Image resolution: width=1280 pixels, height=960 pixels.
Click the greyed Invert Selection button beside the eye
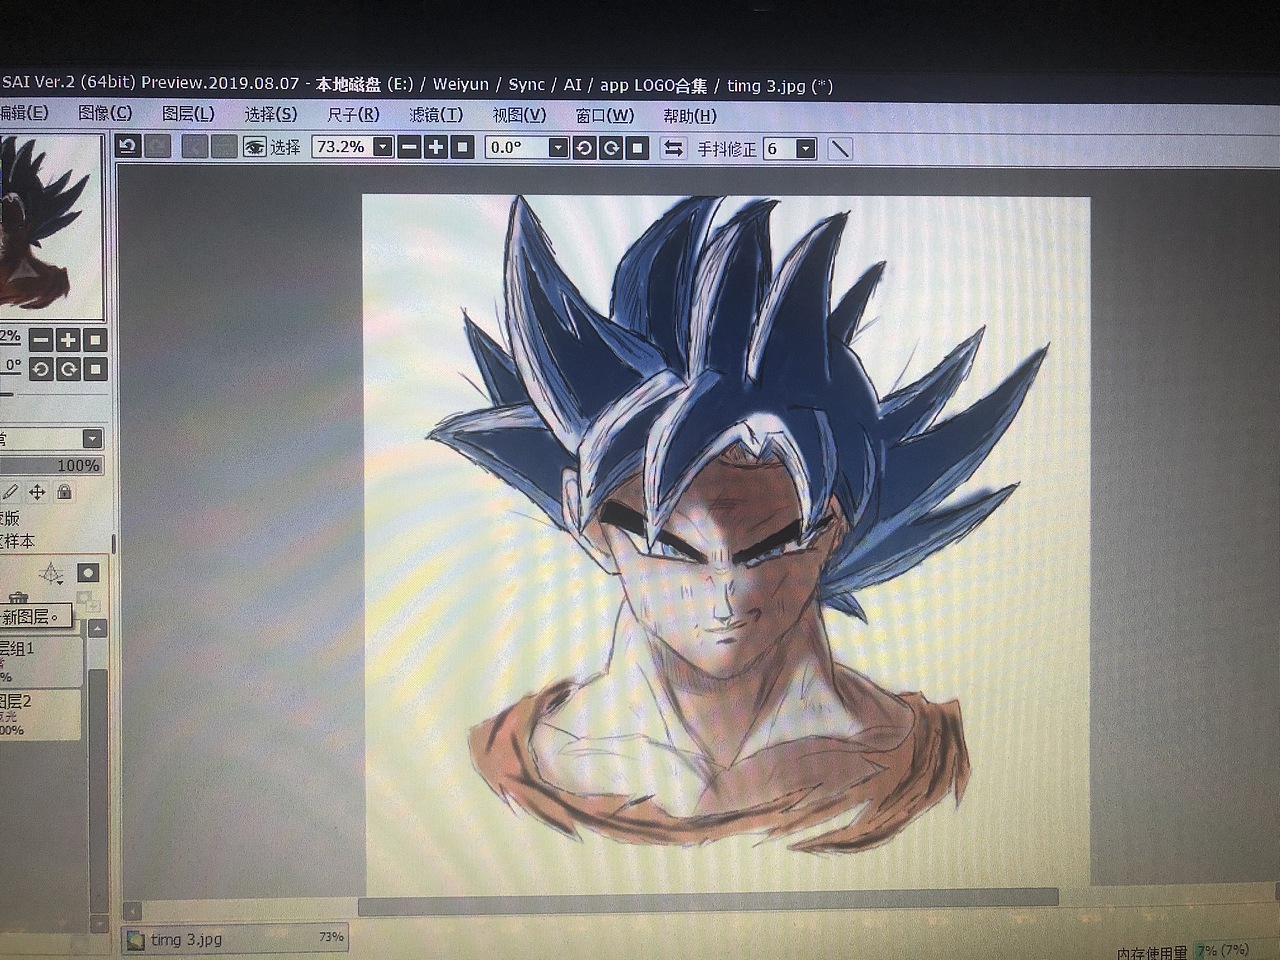point(224,147)
